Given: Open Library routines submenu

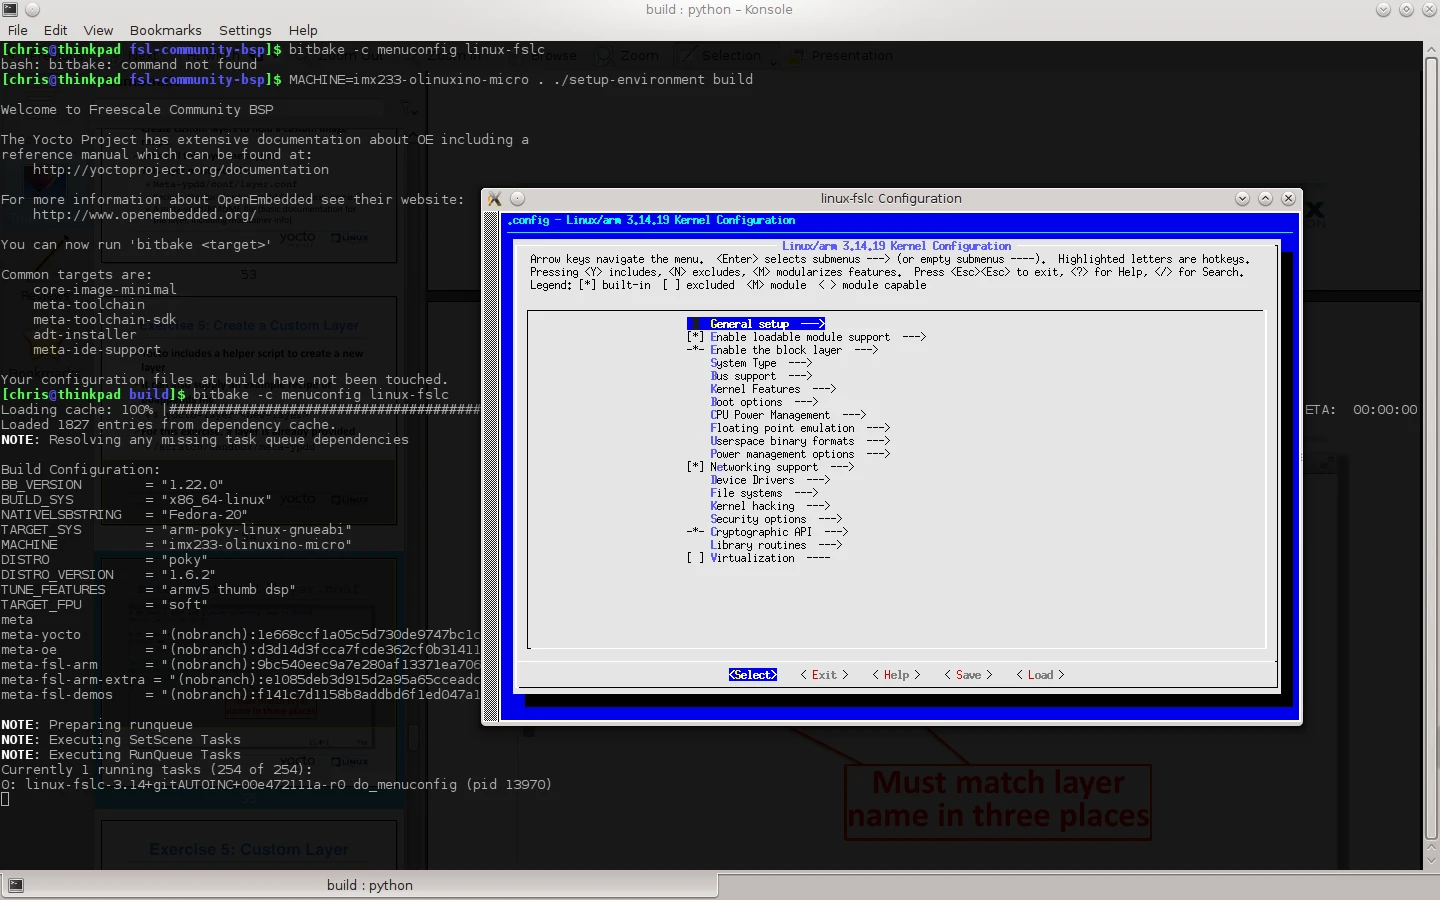Looking at the screenshot, I should (x=776, y=545).
